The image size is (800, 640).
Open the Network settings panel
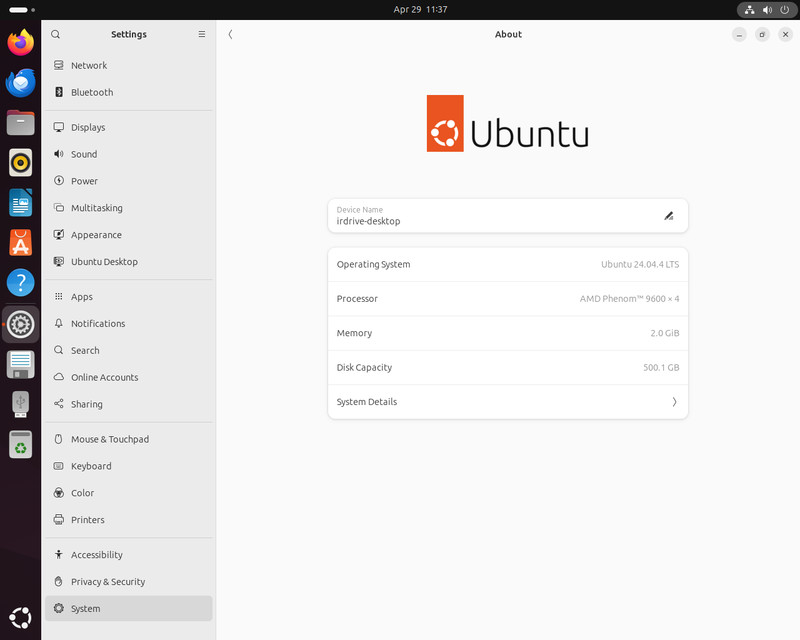pos(129,65)
